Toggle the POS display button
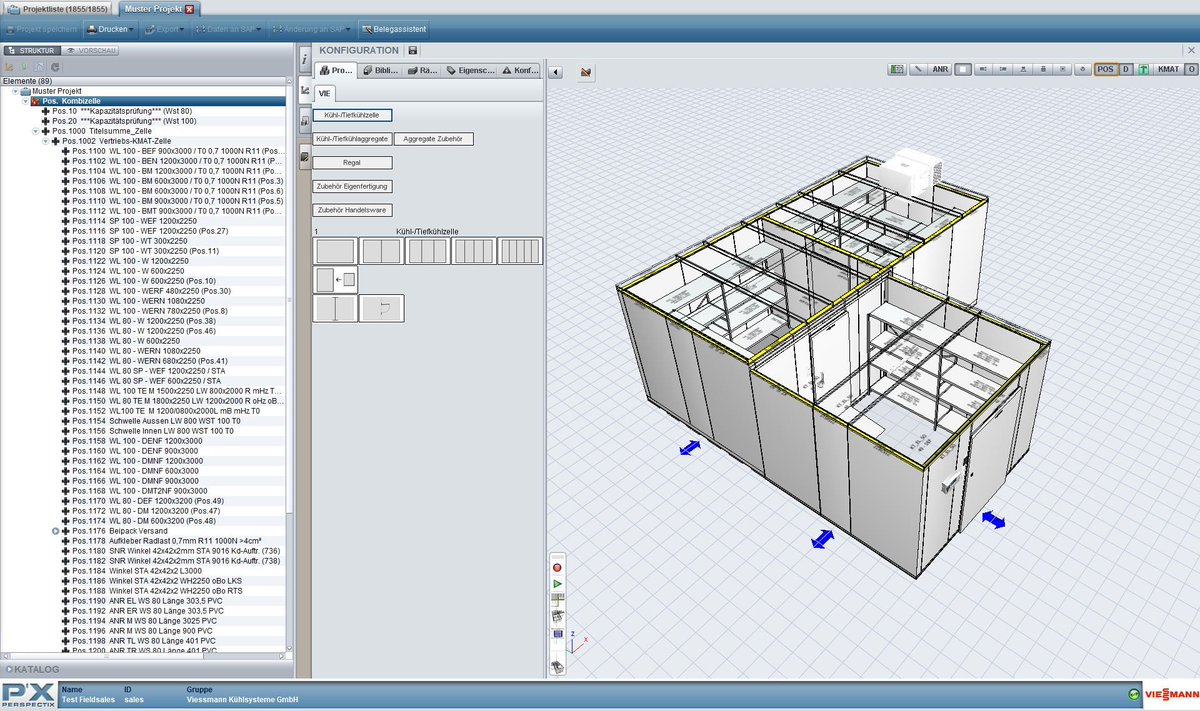The height and width of the screenshot is (711, 1200). point(1105,70)
